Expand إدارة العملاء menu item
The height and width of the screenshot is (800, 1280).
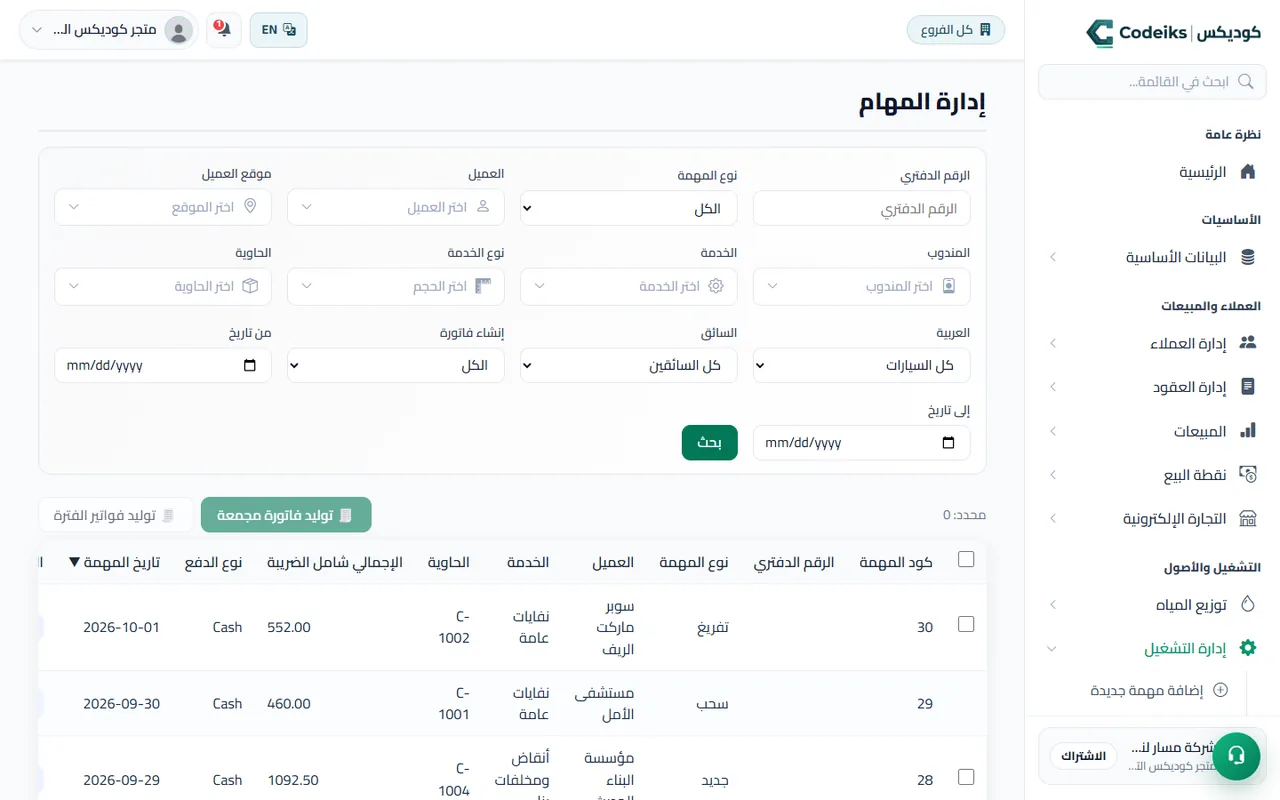coord(1152,343)
